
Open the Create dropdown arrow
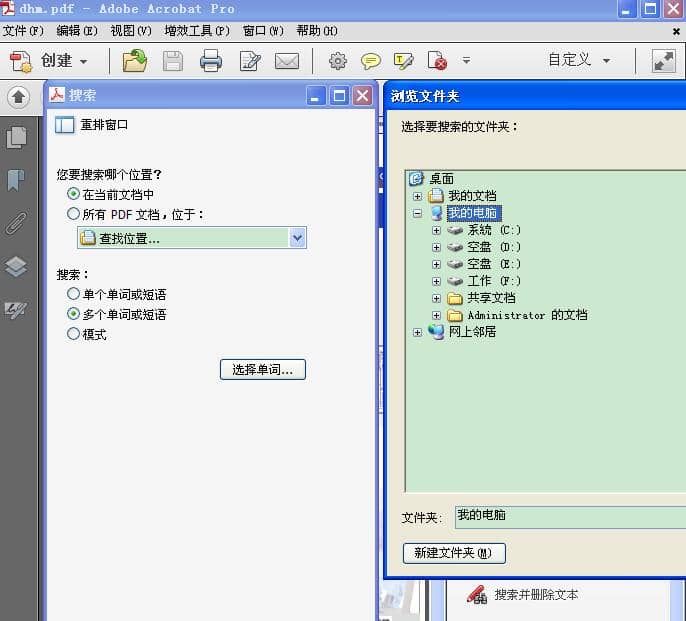[x=84, y=62]
